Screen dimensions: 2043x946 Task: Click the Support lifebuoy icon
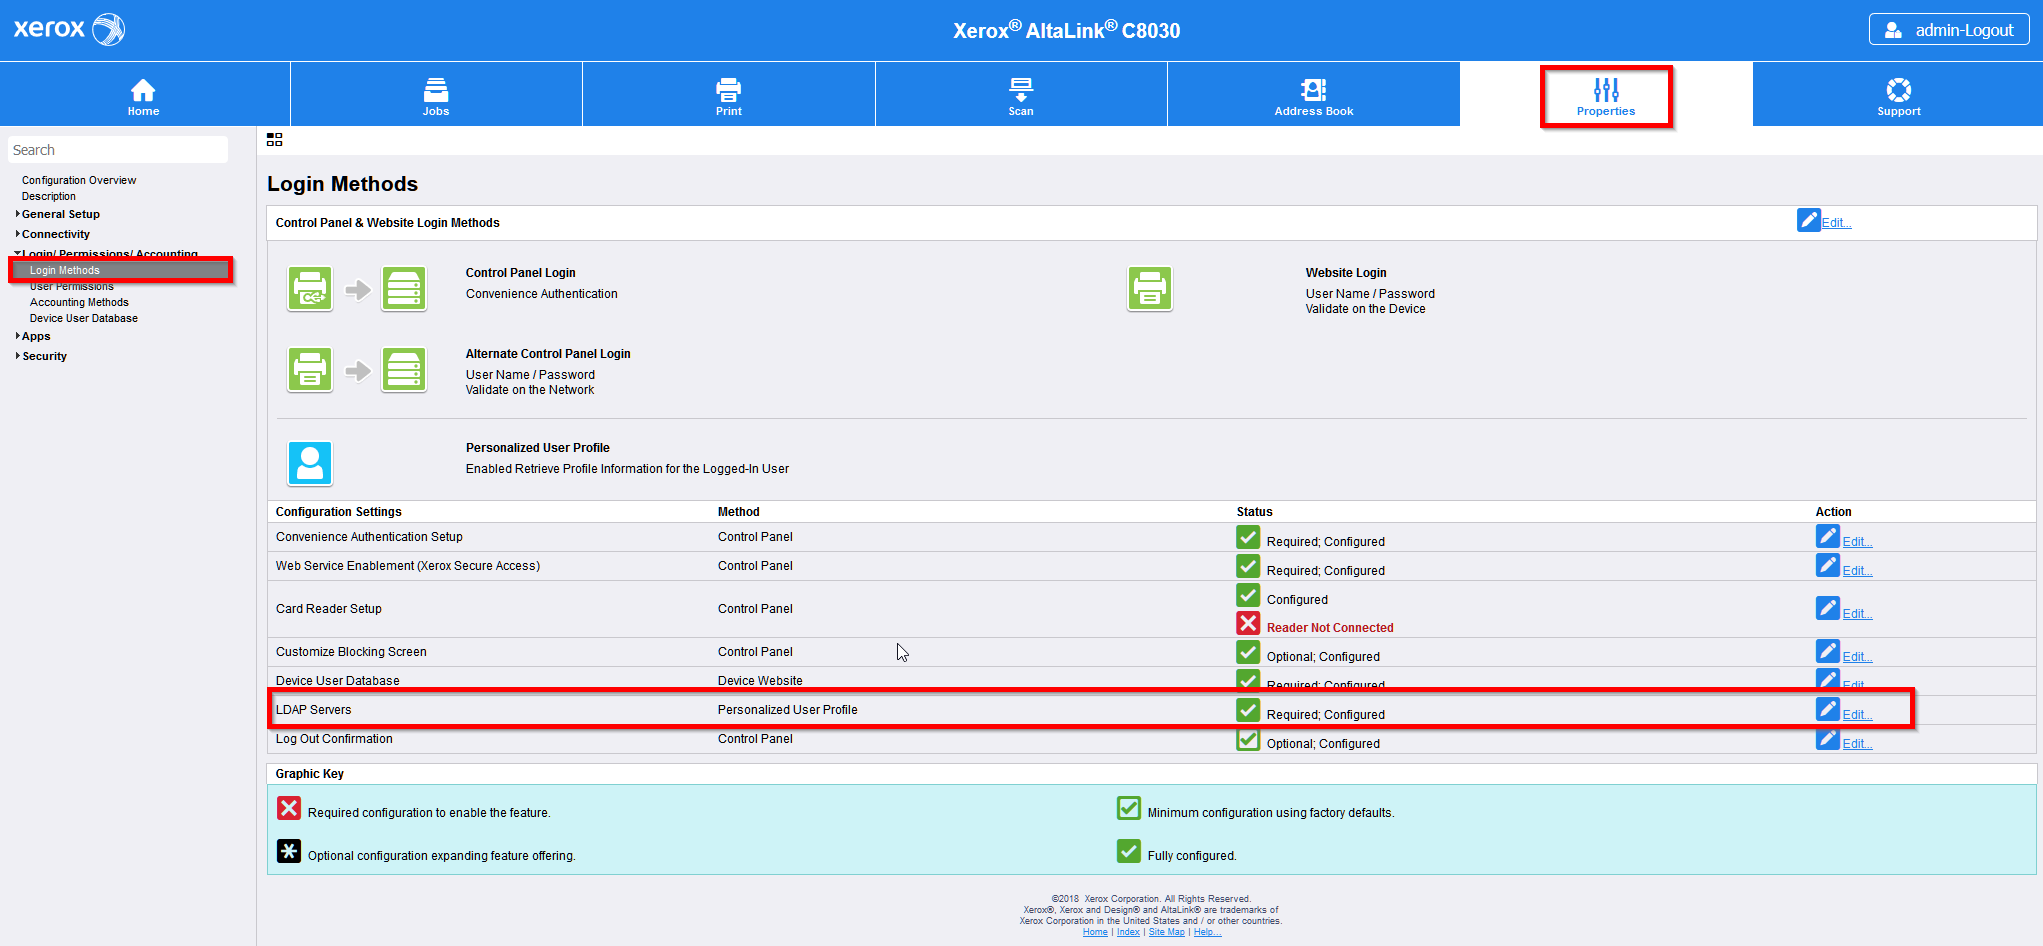pyautogui.click(x=1898, y=90)
